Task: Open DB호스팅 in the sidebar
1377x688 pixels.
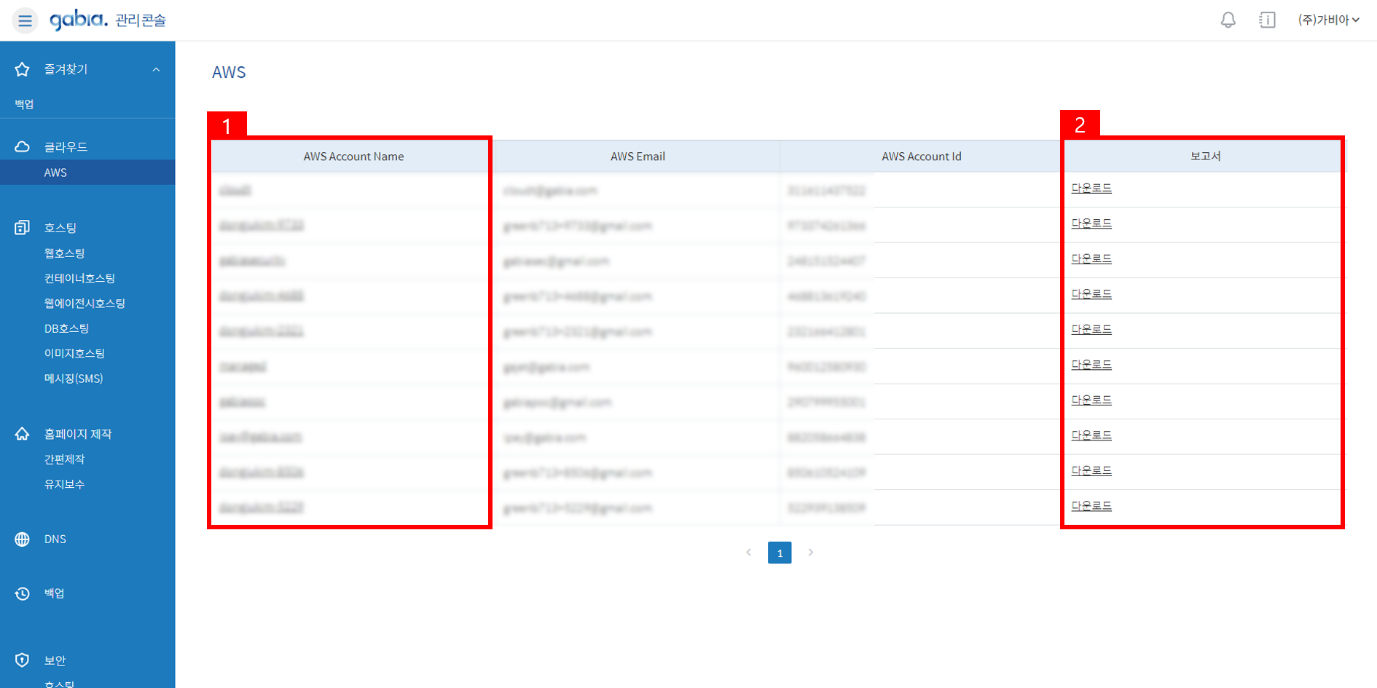Action: tap(66, 329)
